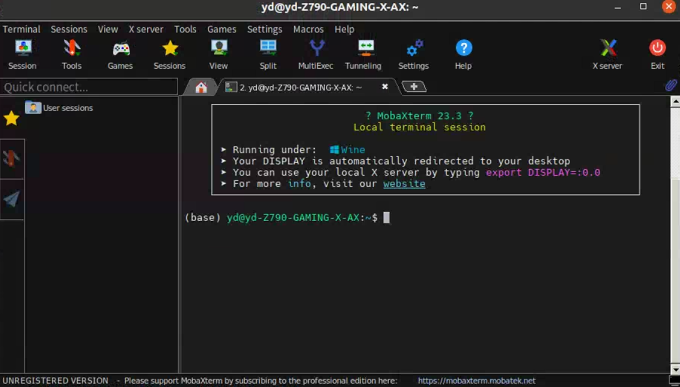Open the Help question mark icon

tap(463, 54)
